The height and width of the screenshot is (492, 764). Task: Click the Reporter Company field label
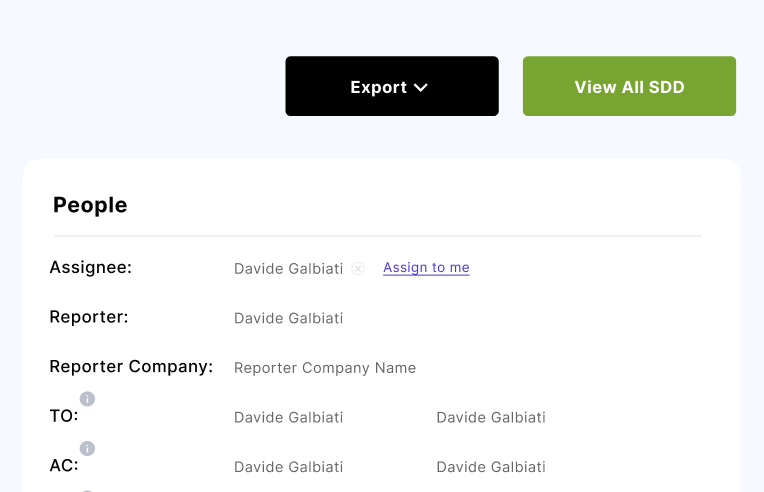point(131,366)
